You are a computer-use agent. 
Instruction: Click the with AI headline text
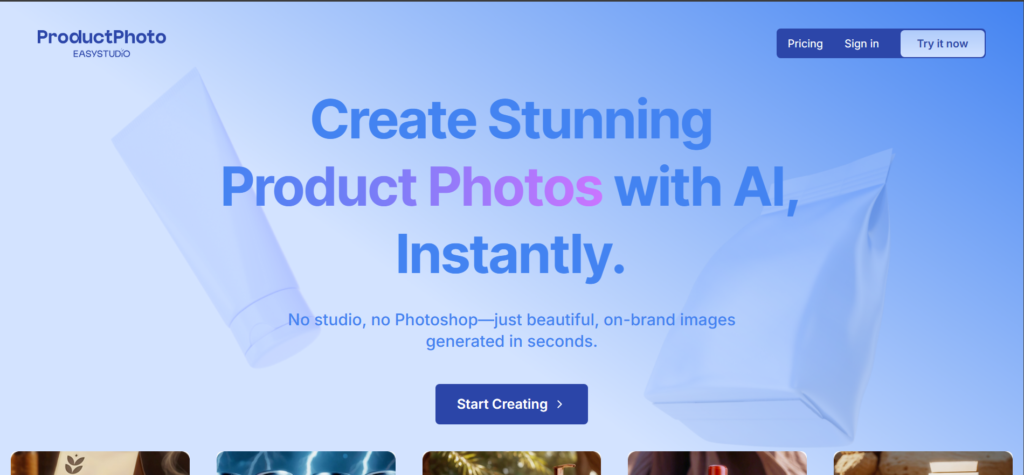click(707, 188)
